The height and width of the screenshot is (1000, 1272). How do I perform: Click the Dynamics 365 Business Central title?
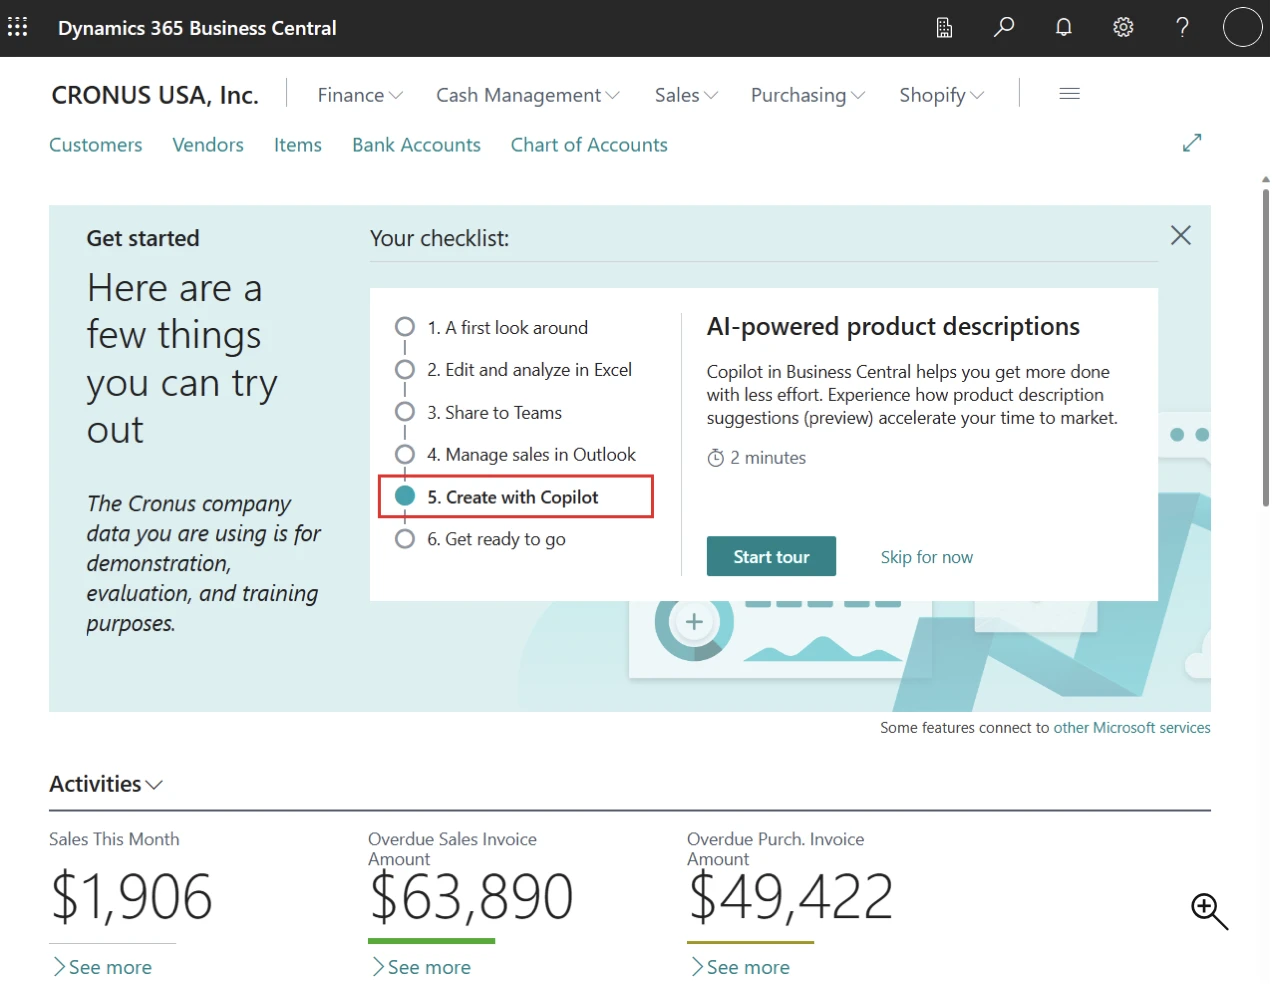point(197,28)
